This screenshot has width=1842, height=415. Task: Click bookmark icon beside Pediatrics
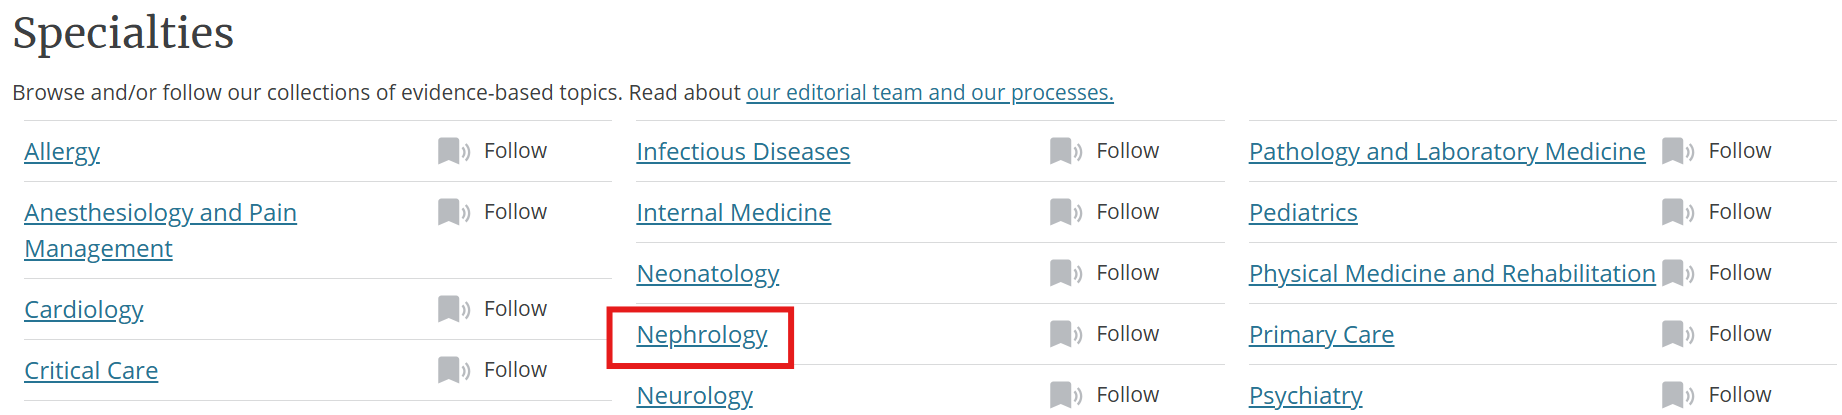tap(1677, 212)
